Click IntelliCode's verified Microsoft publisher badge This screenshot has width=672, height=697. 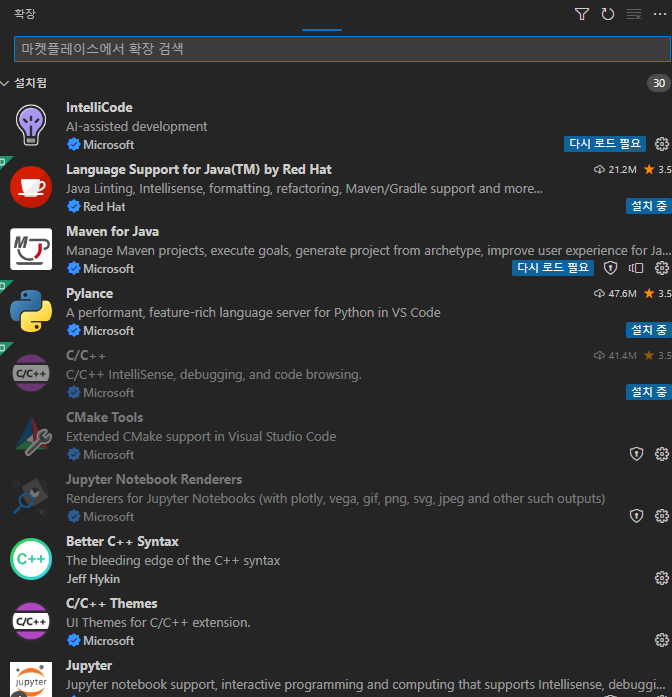[73, 144]
